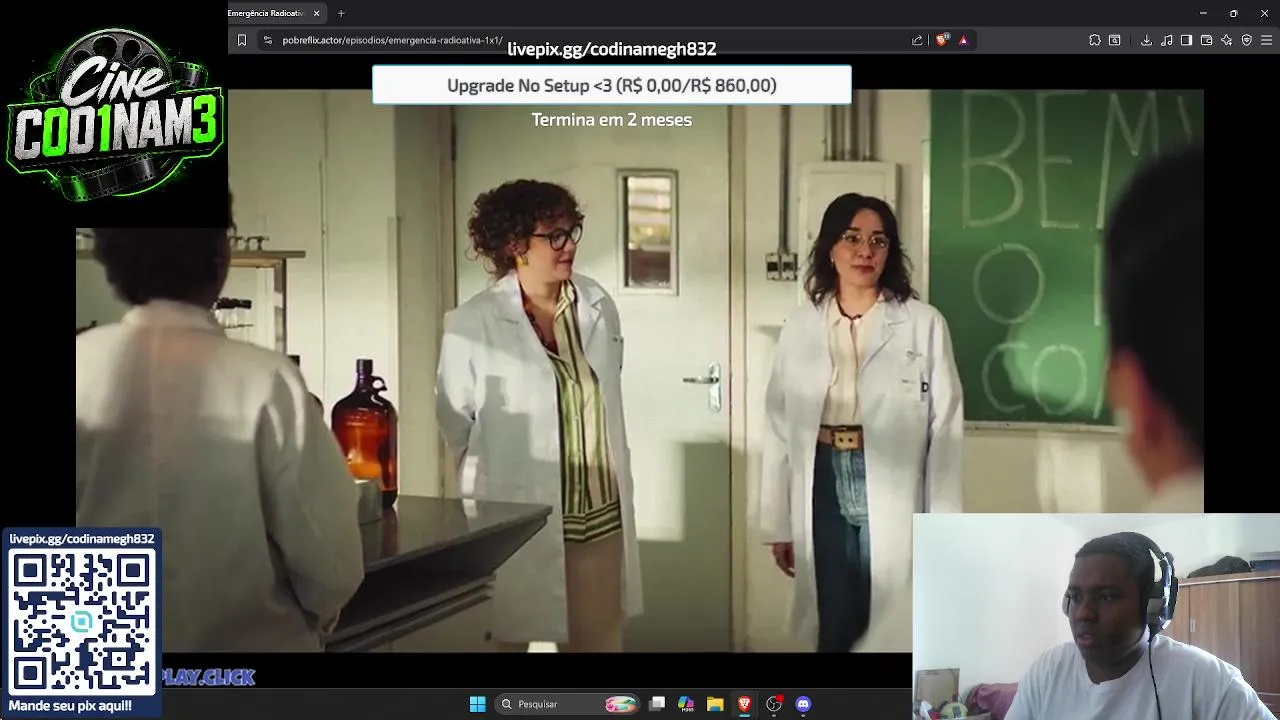Open the Brave Shields lion icon
1280x720 pixels.
point(941,40)
